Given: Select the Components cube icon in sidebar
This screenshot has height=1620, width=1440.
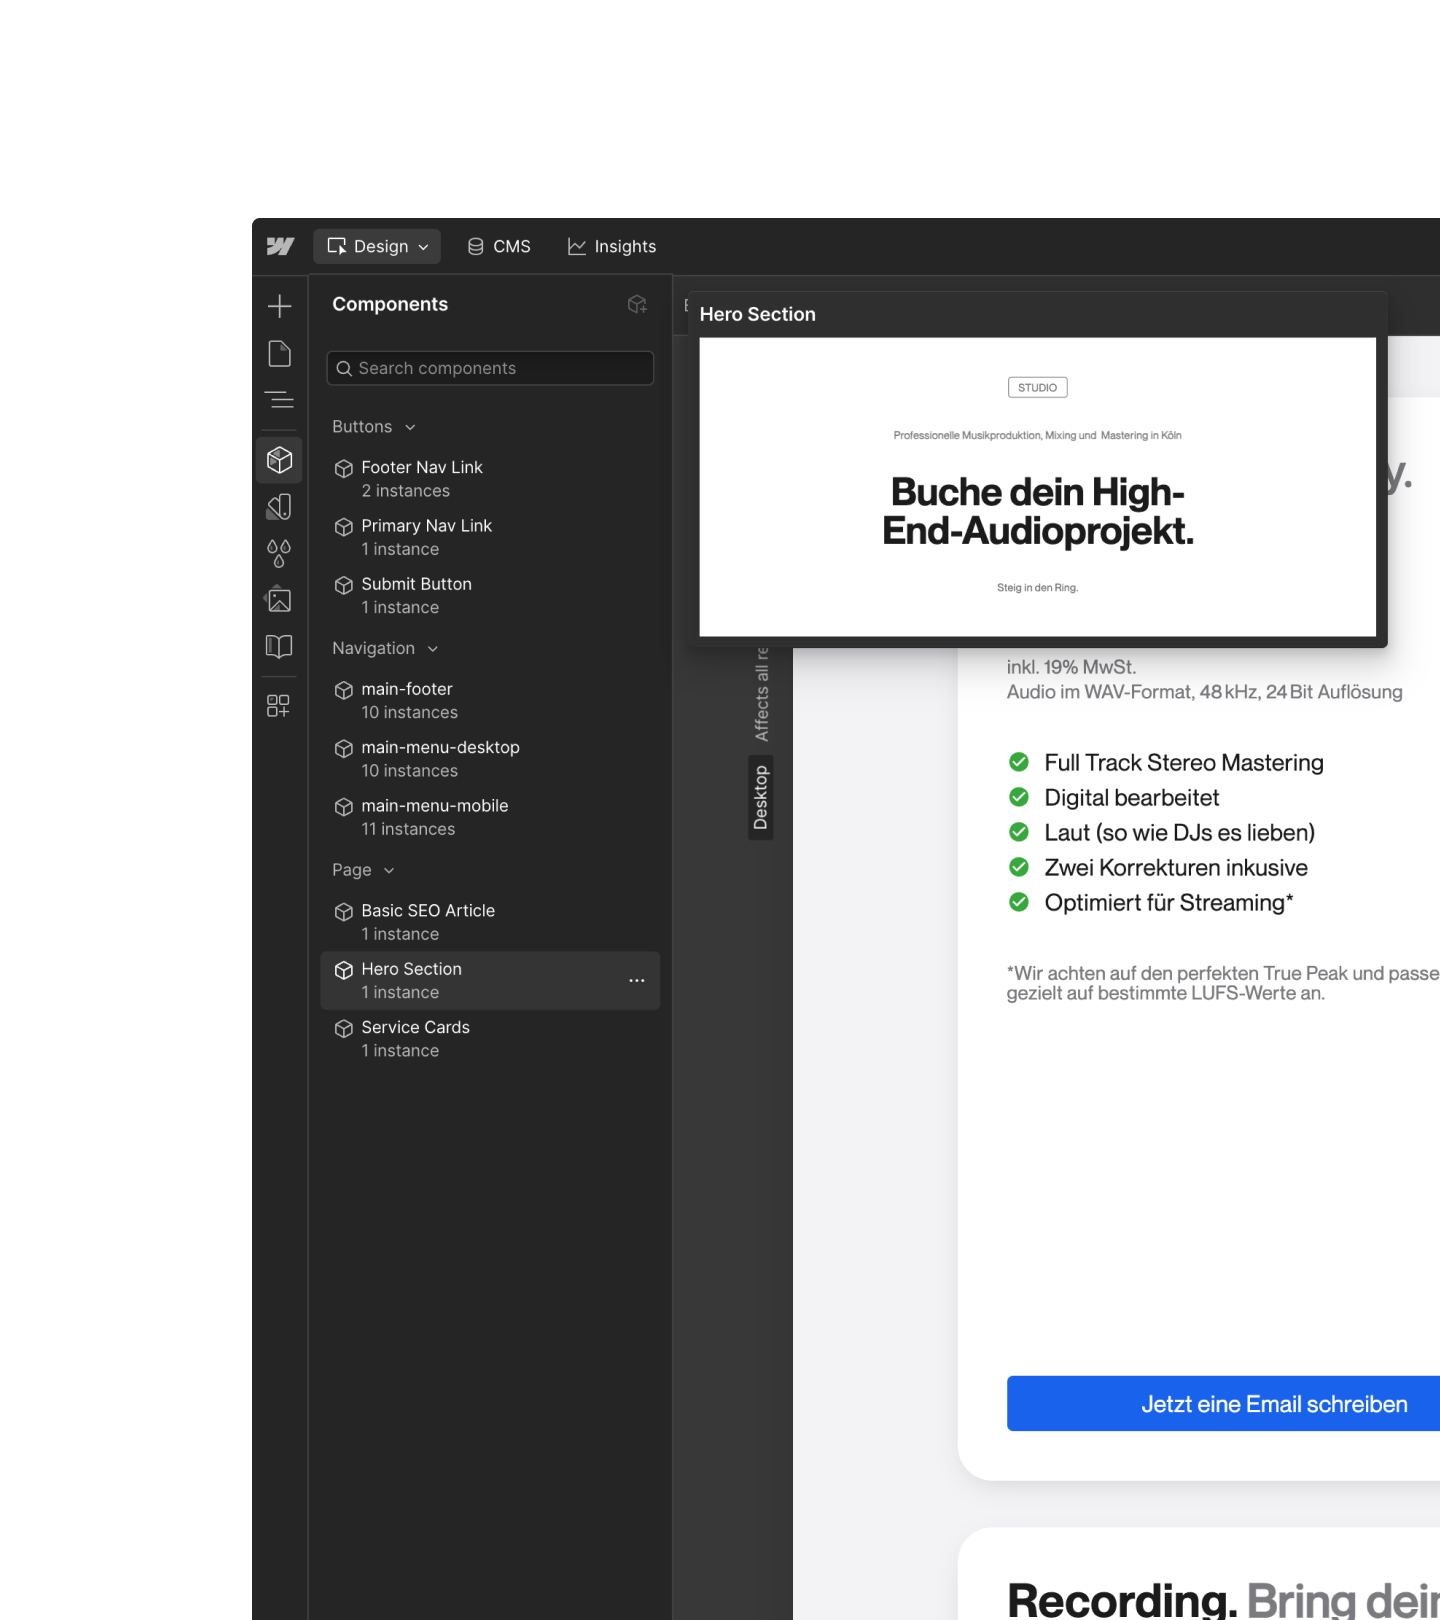Looking at the screenshot, I should point(280,460).
